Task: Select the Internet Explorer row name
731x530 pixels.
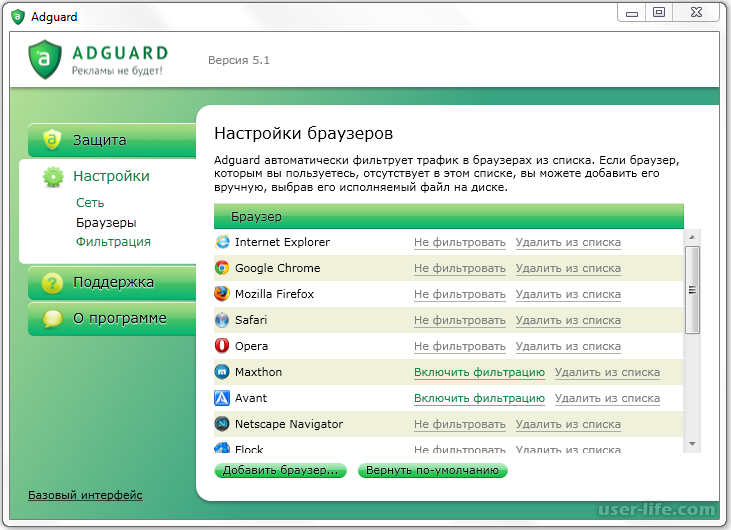Action: [x=283, y=242]
